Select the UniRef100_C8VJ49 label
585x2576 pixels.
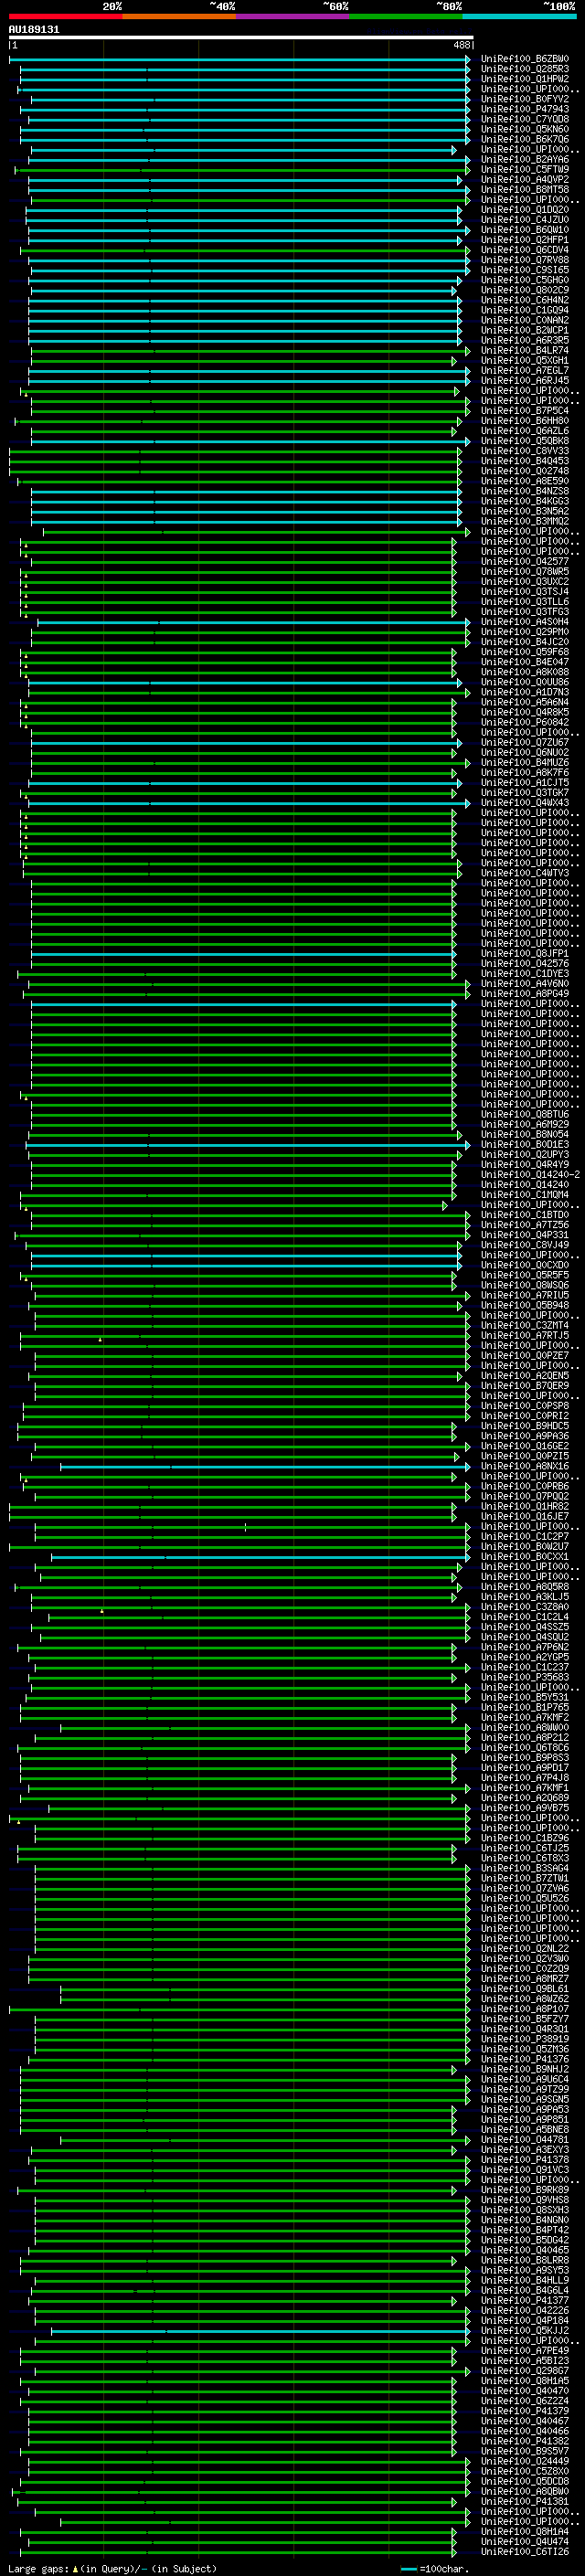524,1245
